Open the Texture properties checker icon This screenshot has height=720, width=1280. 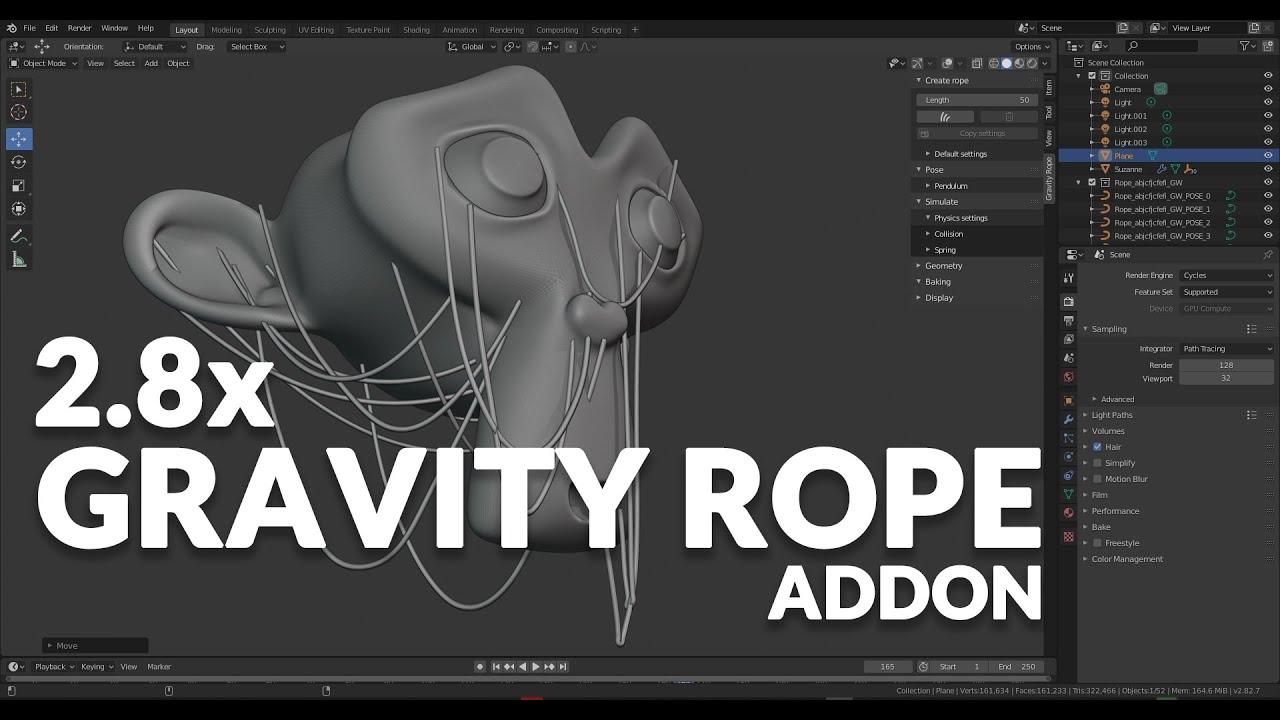[x=1068, y=537]
